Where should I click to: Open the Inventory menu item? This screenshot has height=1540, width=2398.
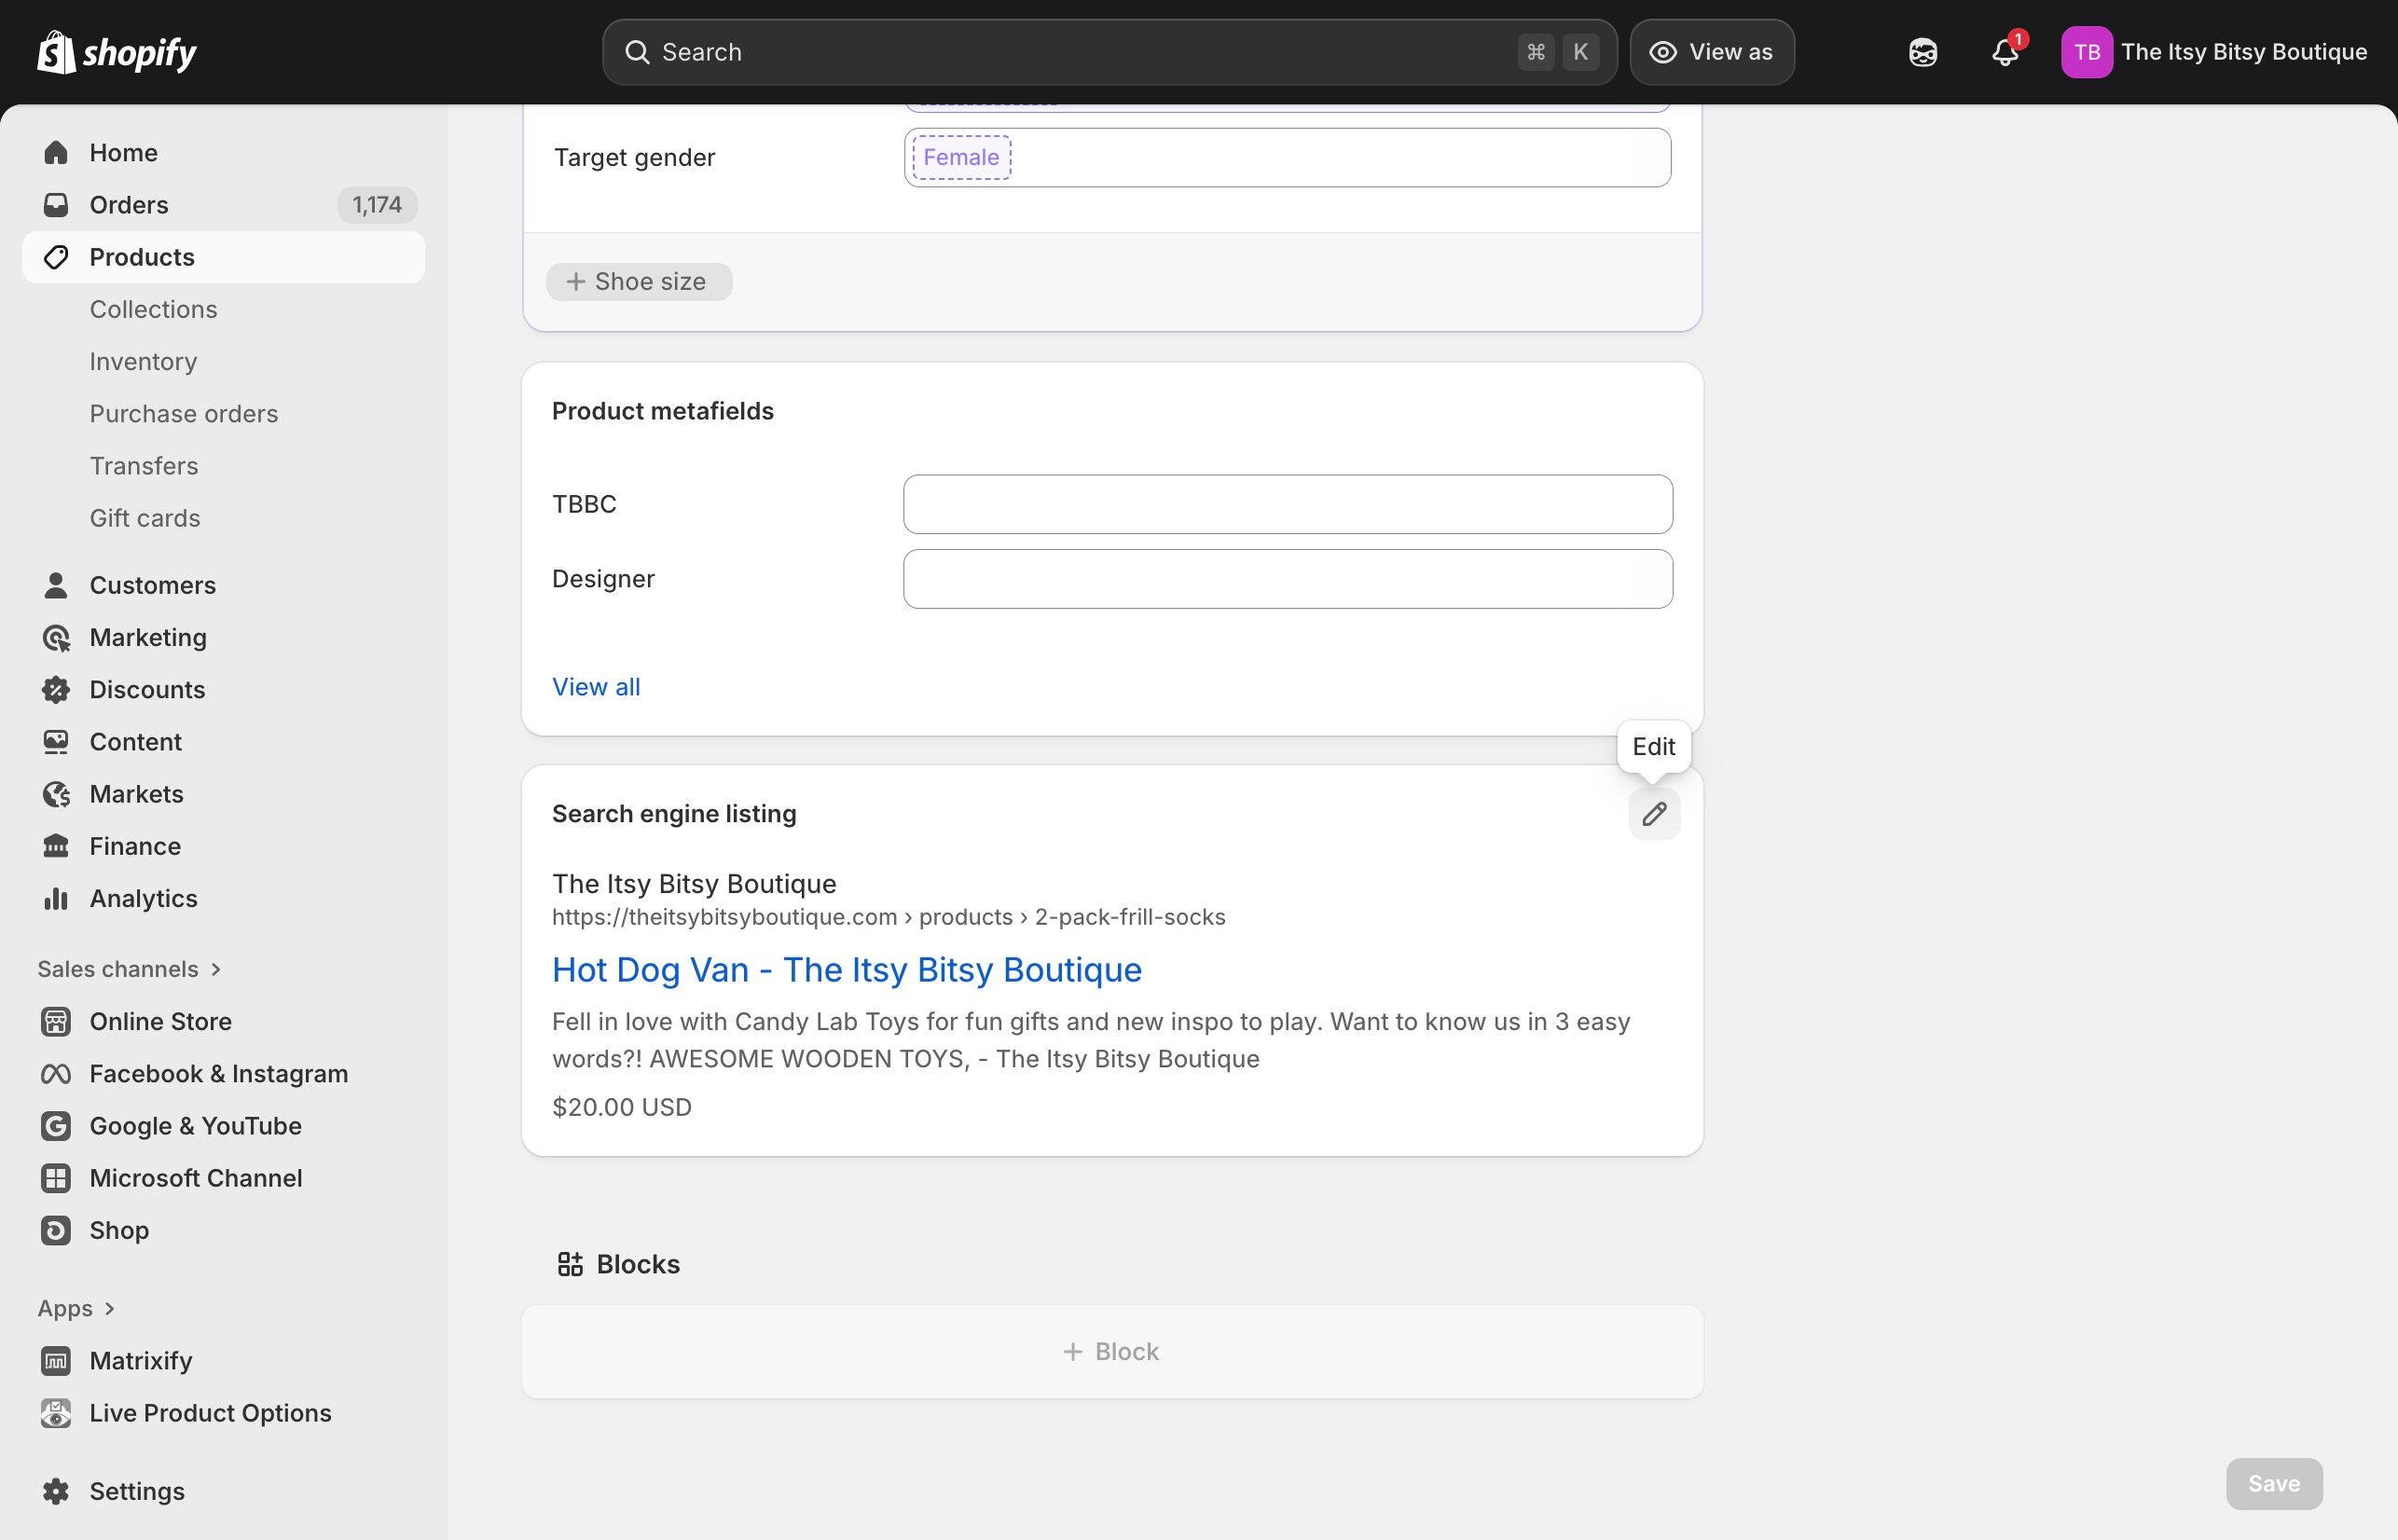click(x=143, y=361)
